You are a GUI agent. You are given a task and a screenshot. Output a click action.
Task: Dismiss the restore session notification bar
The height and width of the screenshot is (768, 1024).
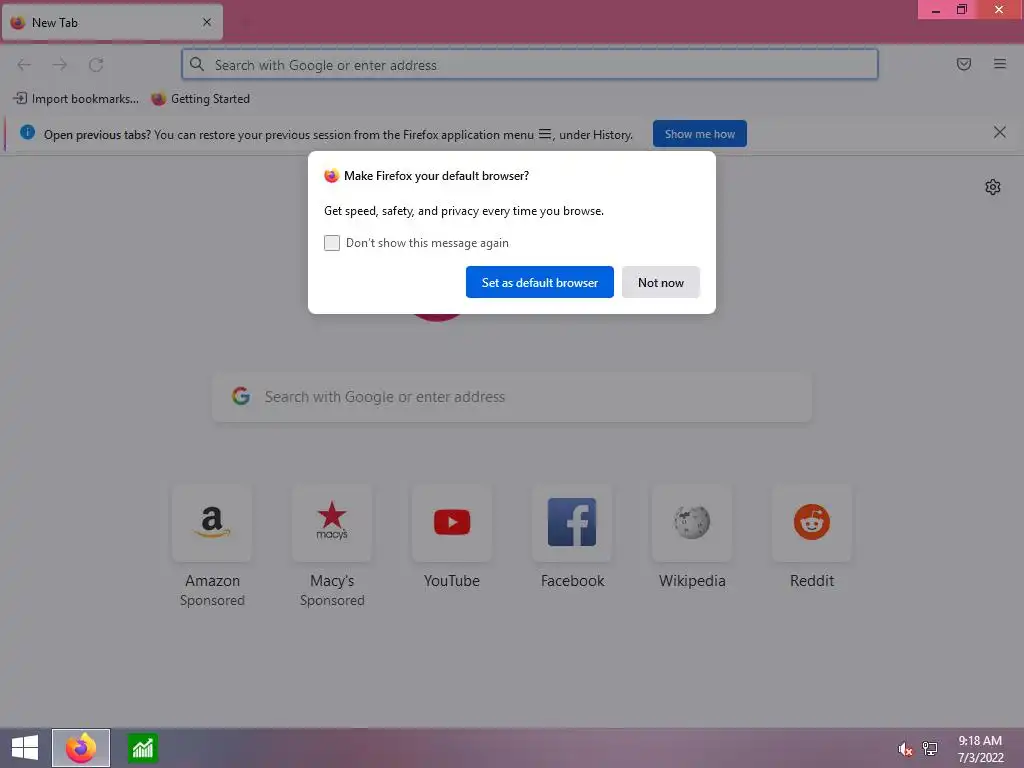pos(1000,133)
